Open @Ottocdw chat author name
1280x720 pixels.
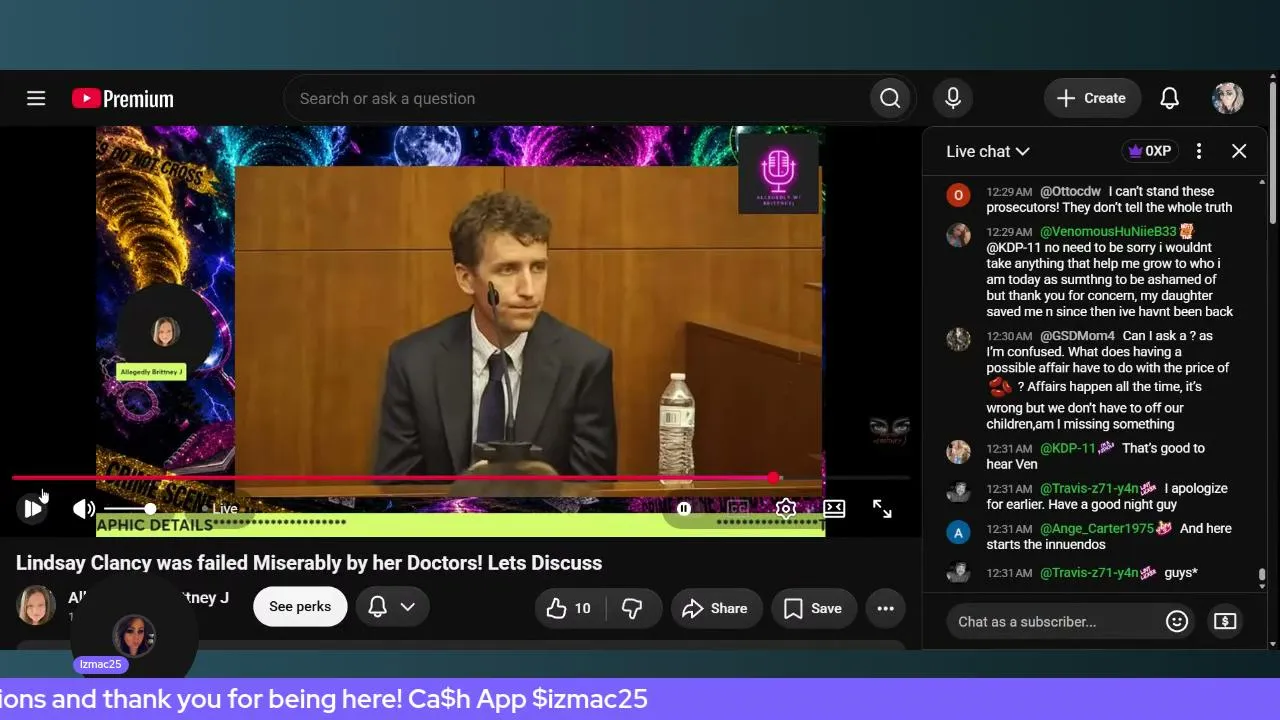(x=1070, y=191)
